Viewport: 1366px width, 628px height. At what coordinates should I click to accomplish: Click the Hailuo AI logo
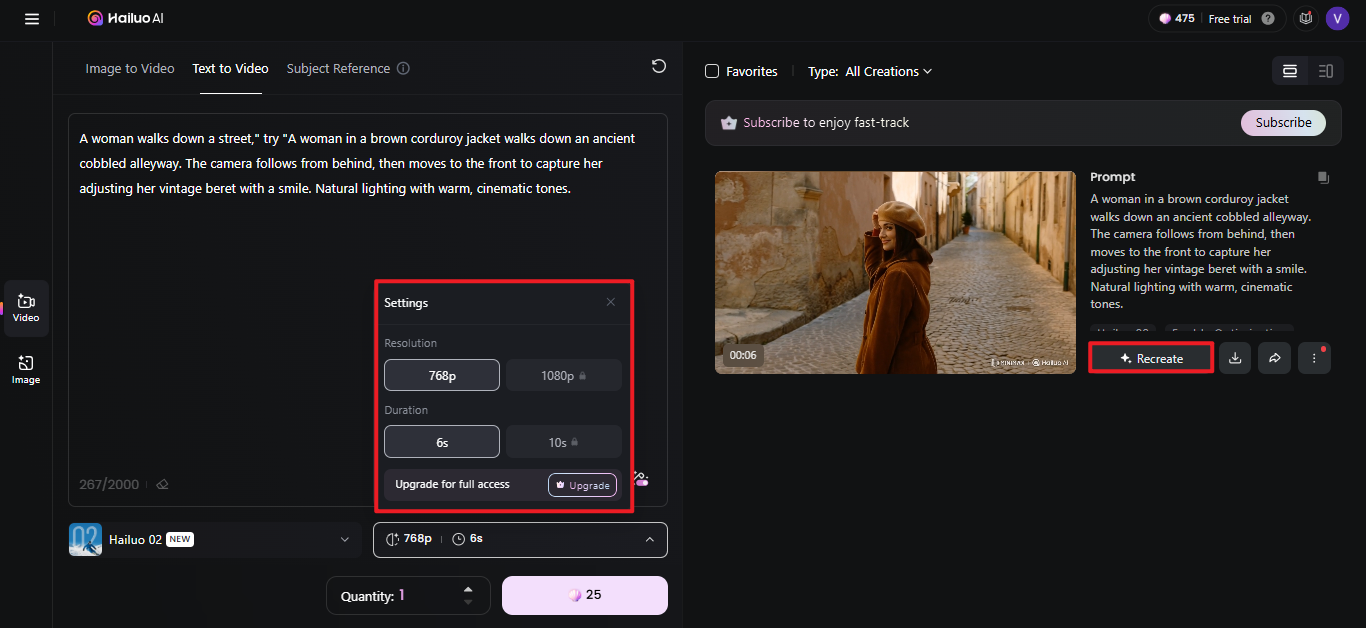click(124, 18)
